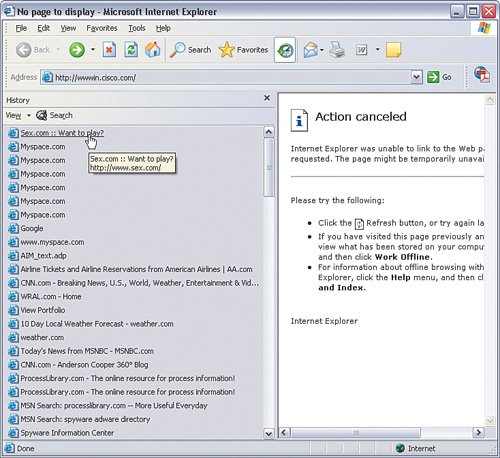Click inside the address URL field
This screenshot has width=500, height=458.
pyautogui.click(x=232, y=77)
